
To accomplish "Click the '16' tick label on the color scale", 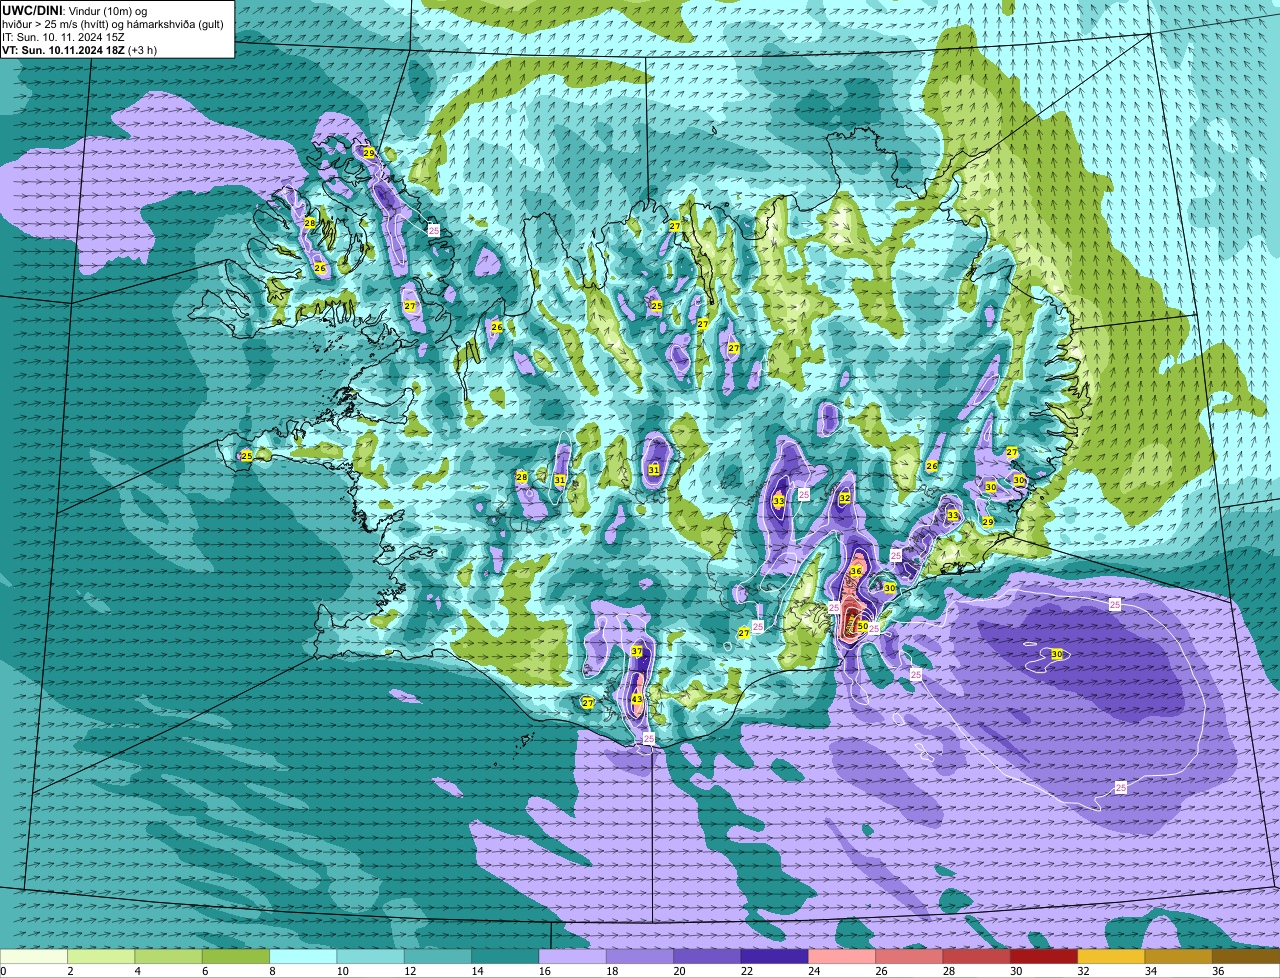I will click(x=545, y=971).
